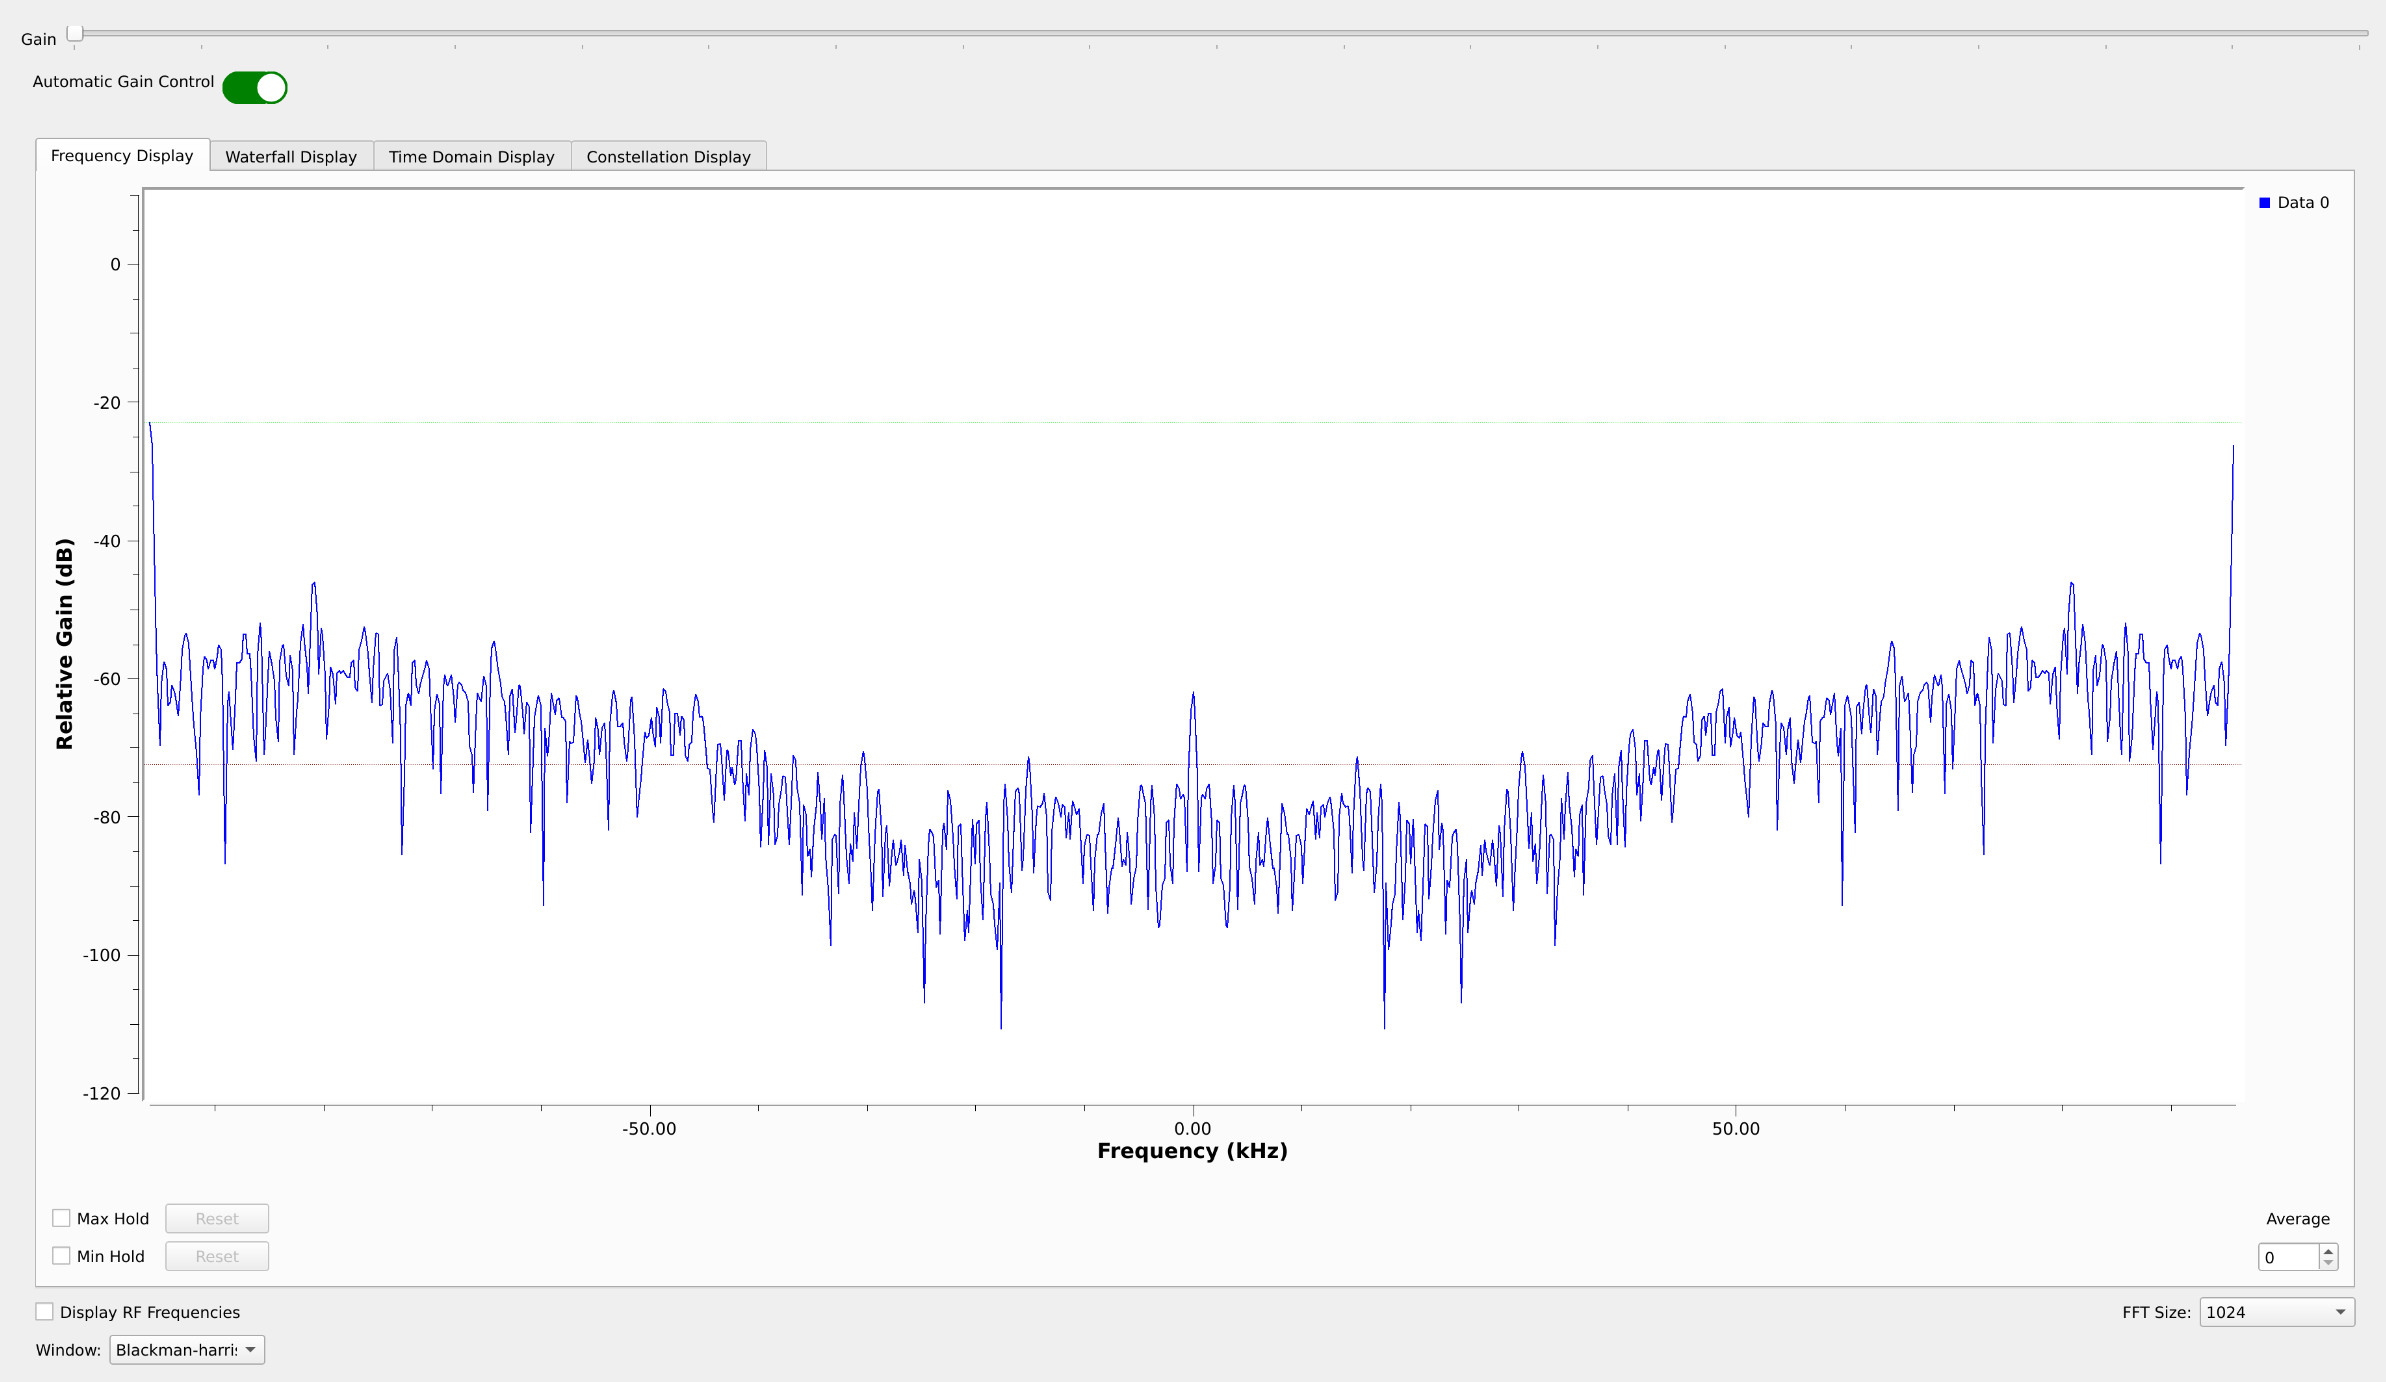
Task: Click the Data 0 legend label
Action: (2303, 202)
